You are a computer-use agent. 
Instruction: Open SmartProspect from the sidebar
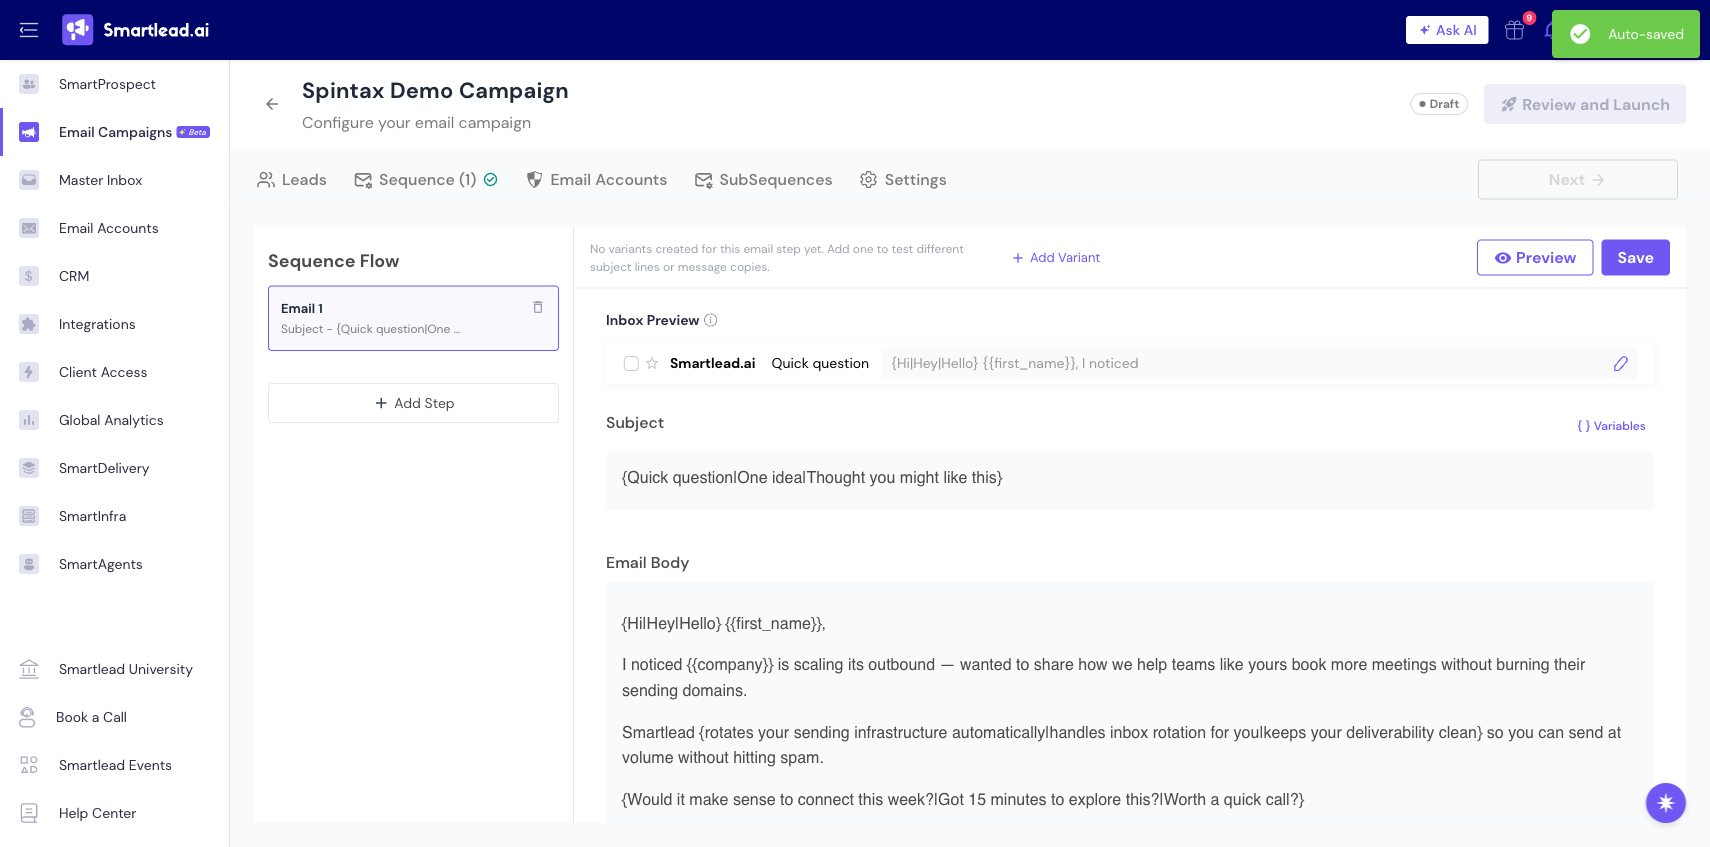[107, 84]
